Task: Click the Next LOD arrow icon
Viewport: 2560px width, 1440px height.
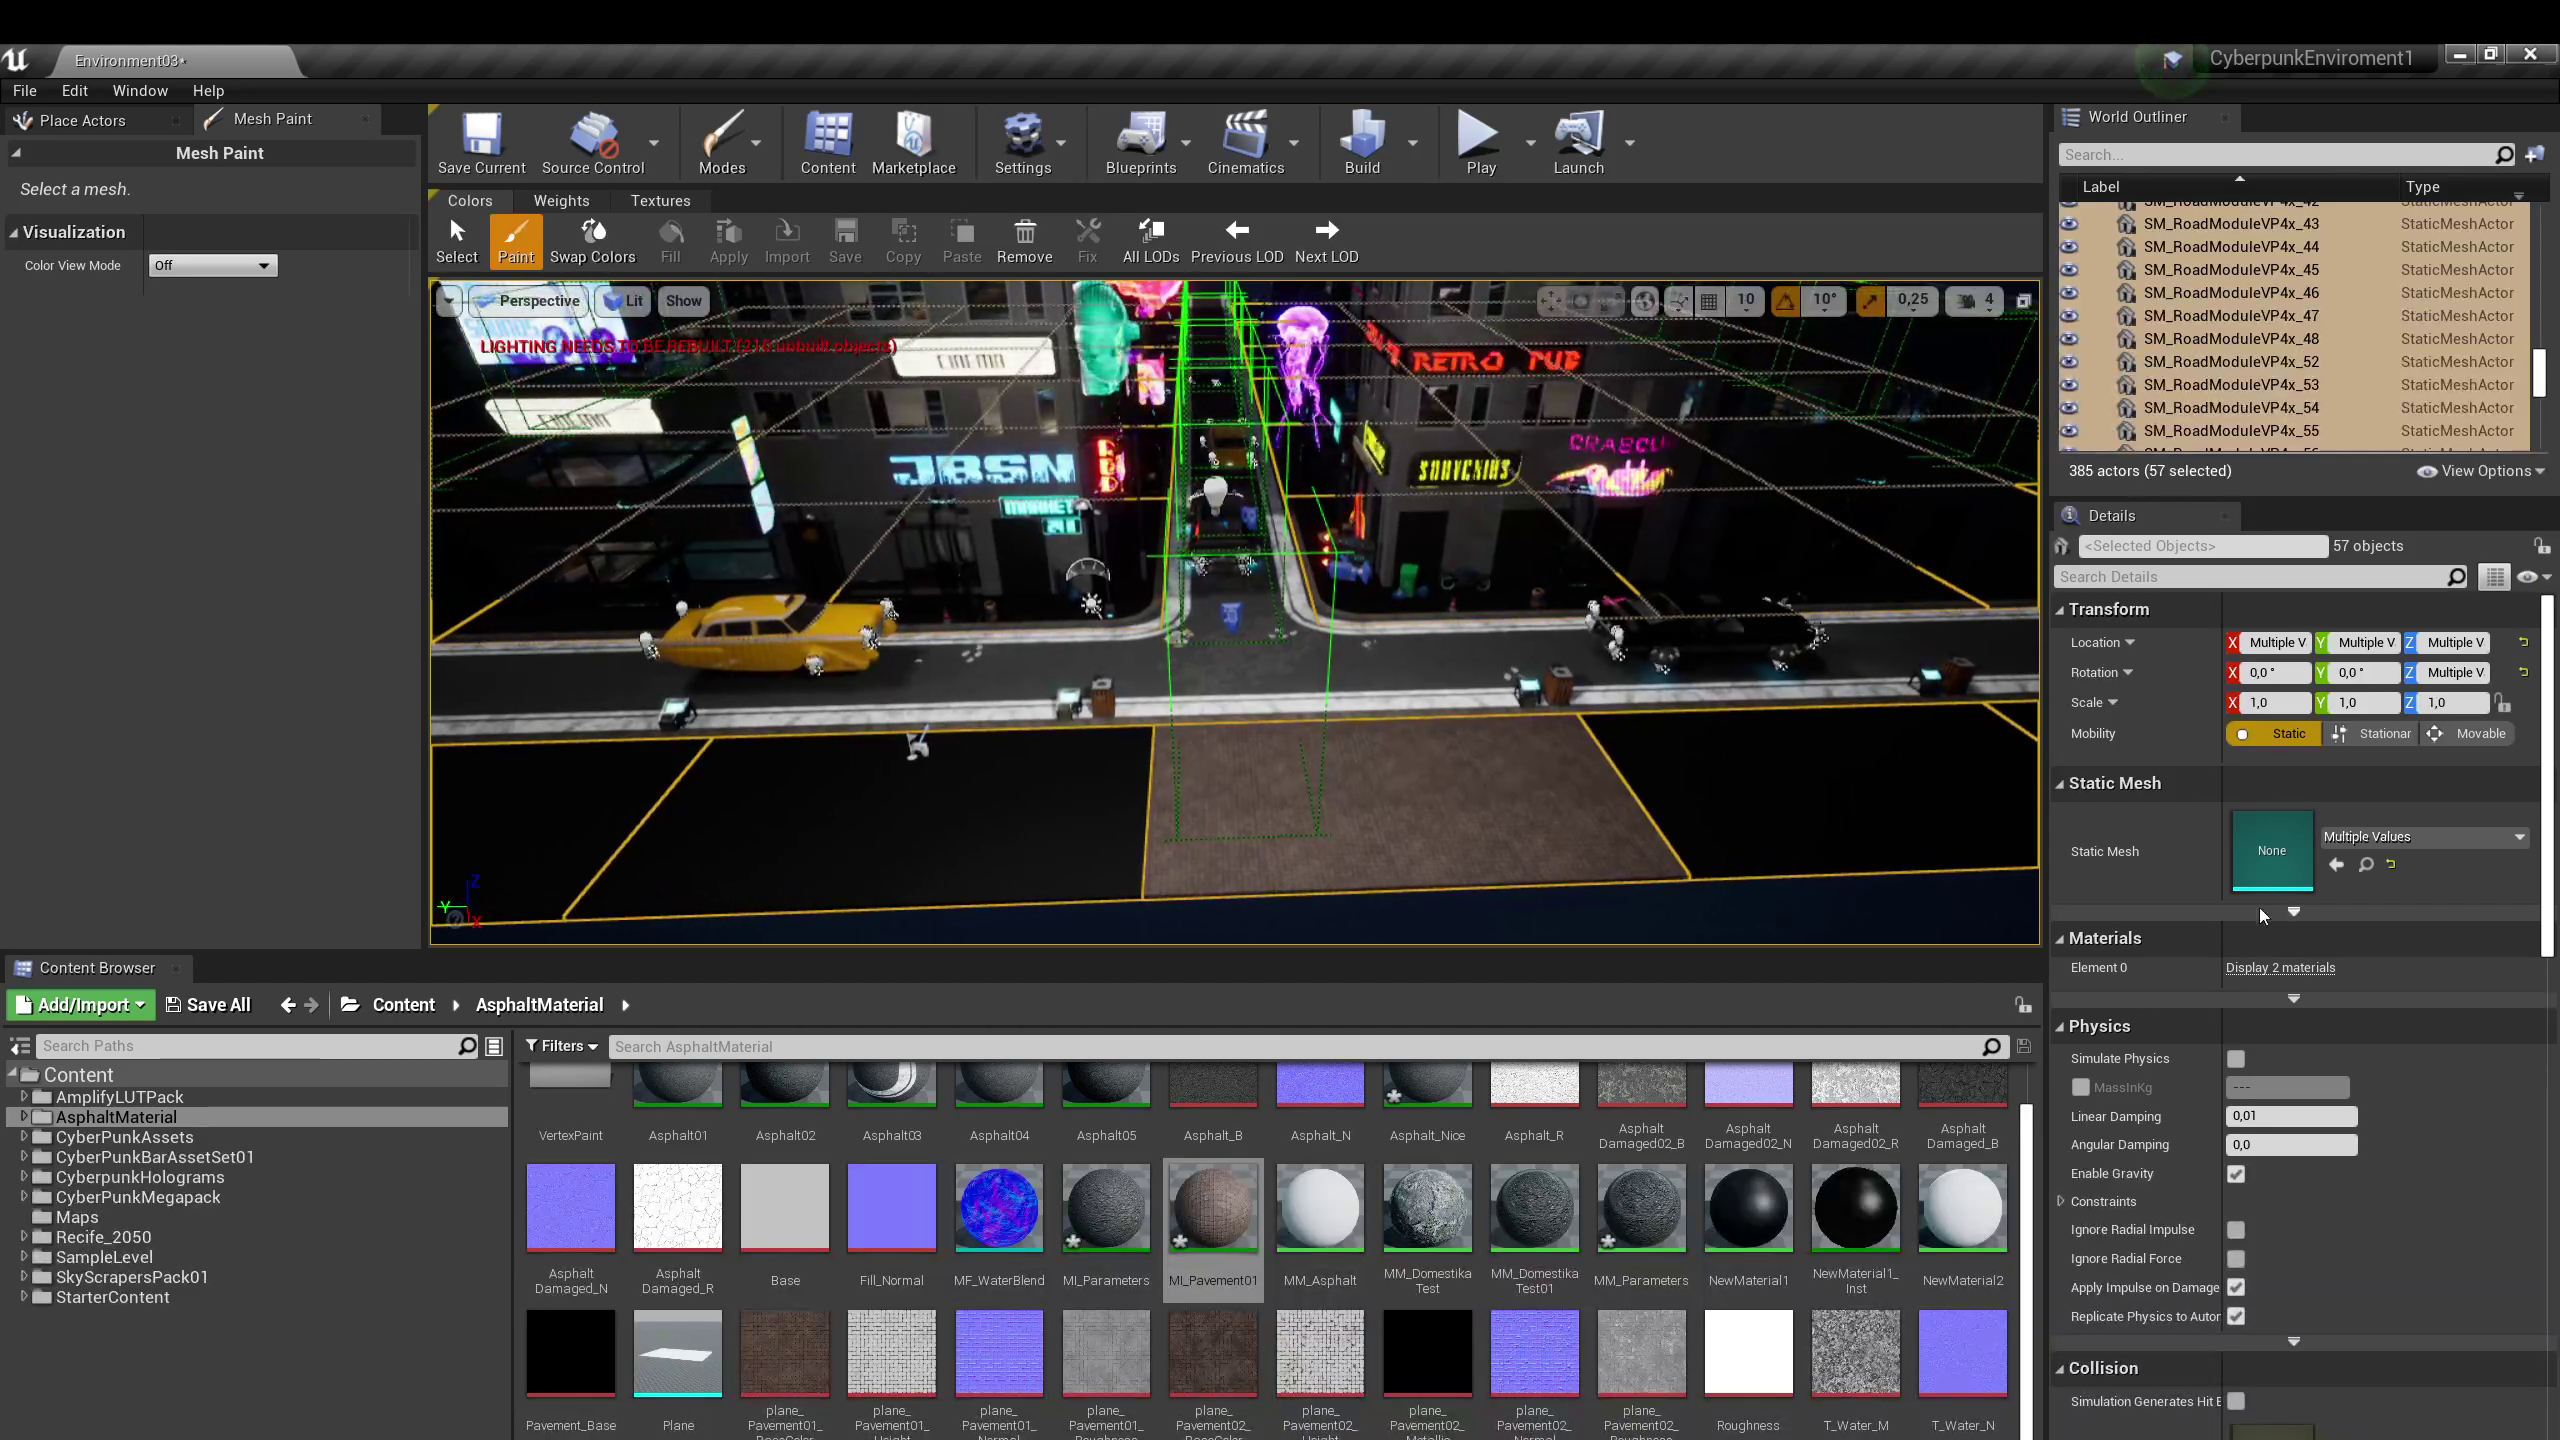Action: [x=1326, y=241]
